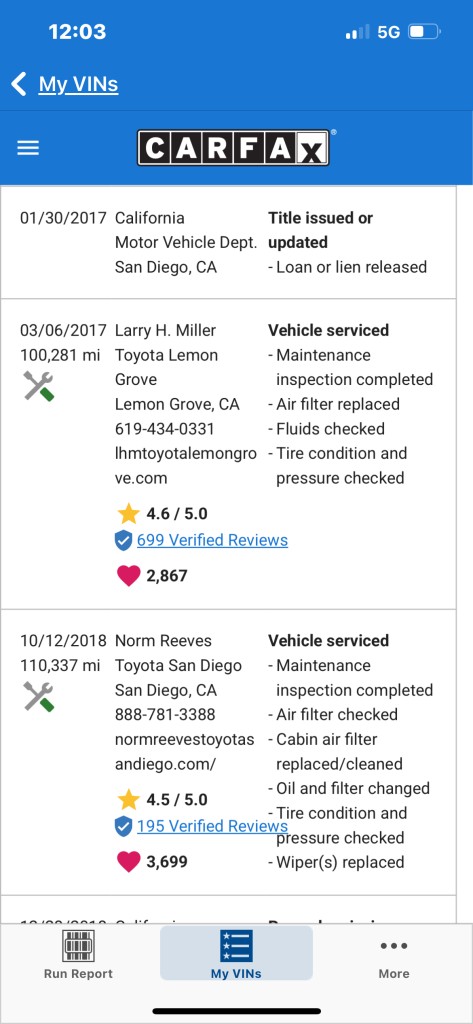Screen dimensions: 473x1024
Task: Tap the star rating icon for 4.5 / 5.0
Action: (129, 799)
